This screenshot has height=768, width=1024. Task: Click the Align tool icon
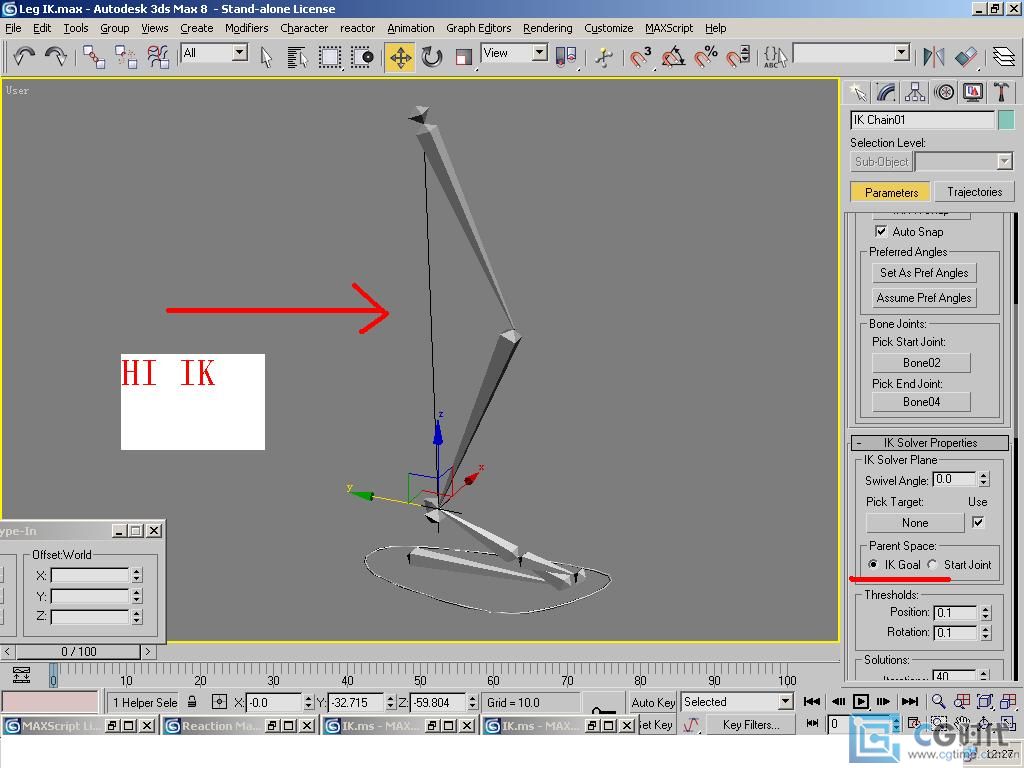coord(966,57)
